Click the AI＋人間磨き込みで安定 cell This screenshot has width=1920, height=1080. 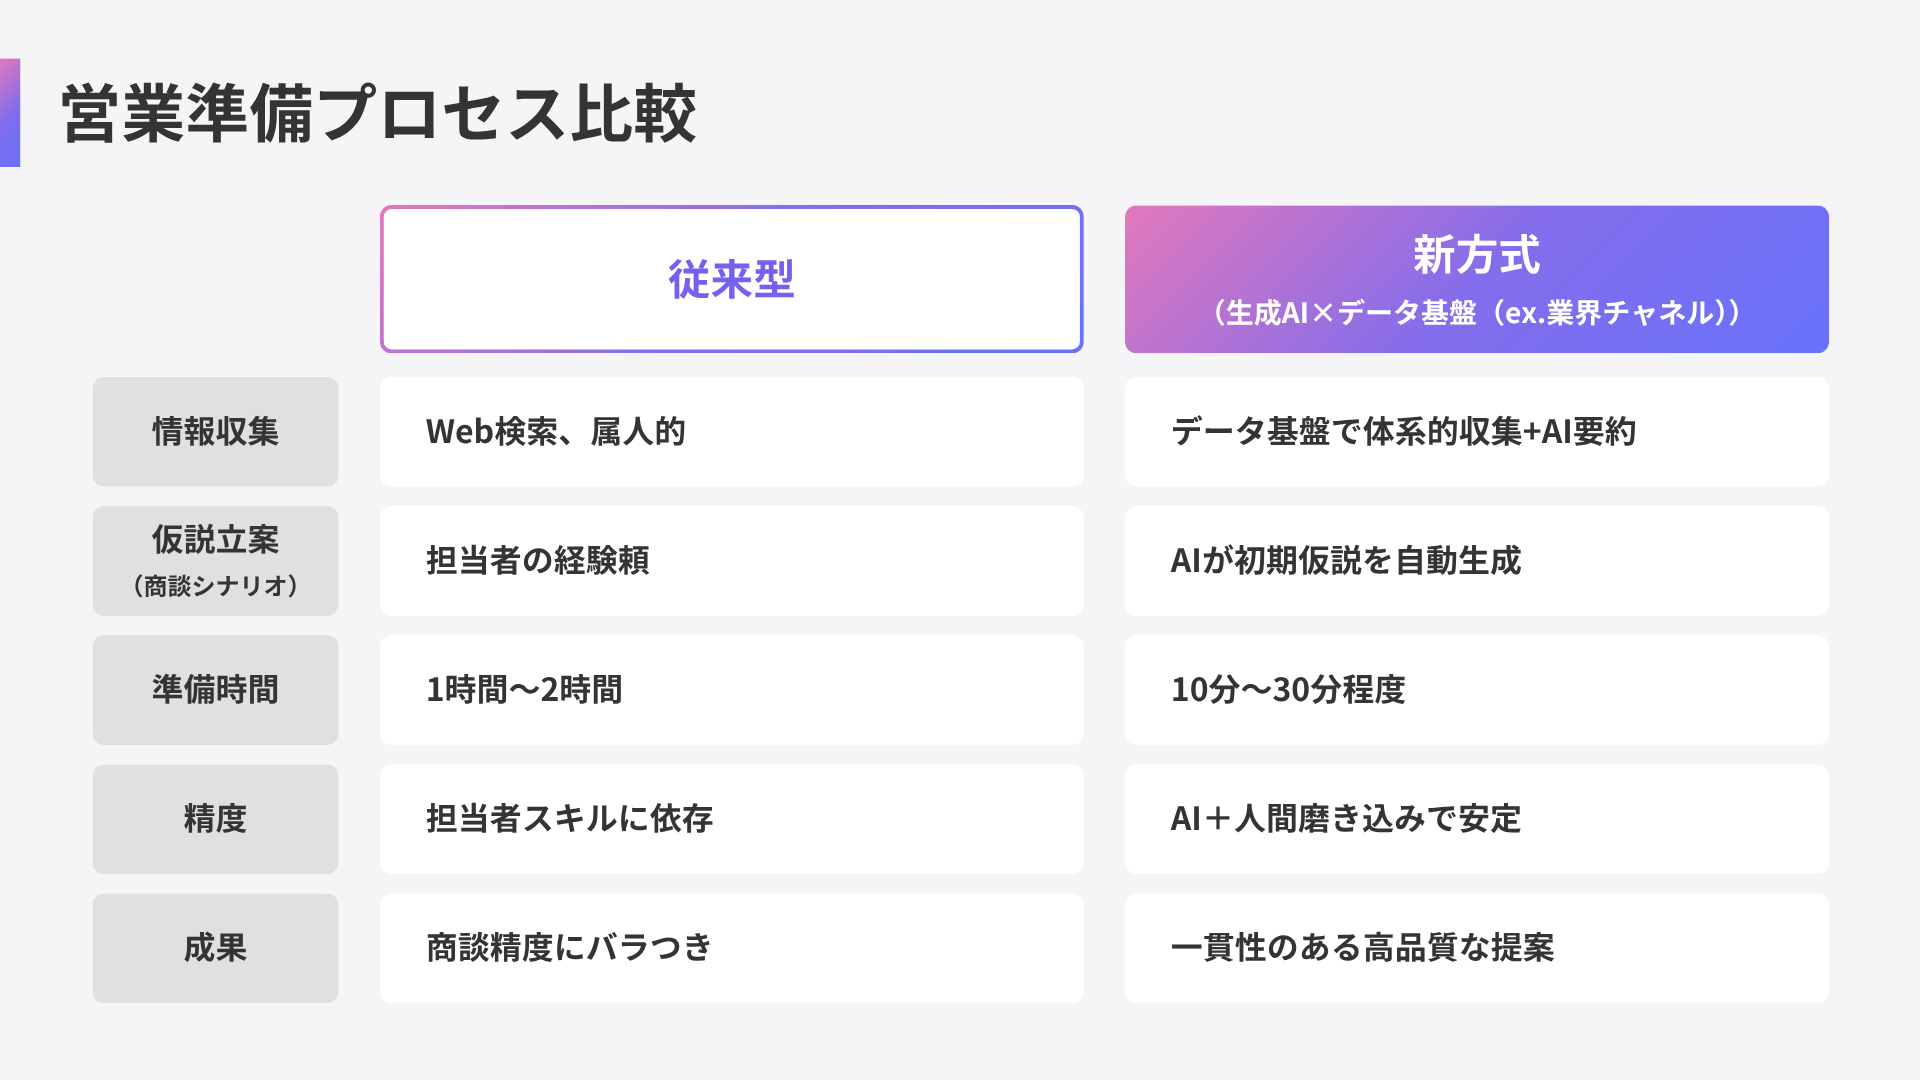[1476, 818]
